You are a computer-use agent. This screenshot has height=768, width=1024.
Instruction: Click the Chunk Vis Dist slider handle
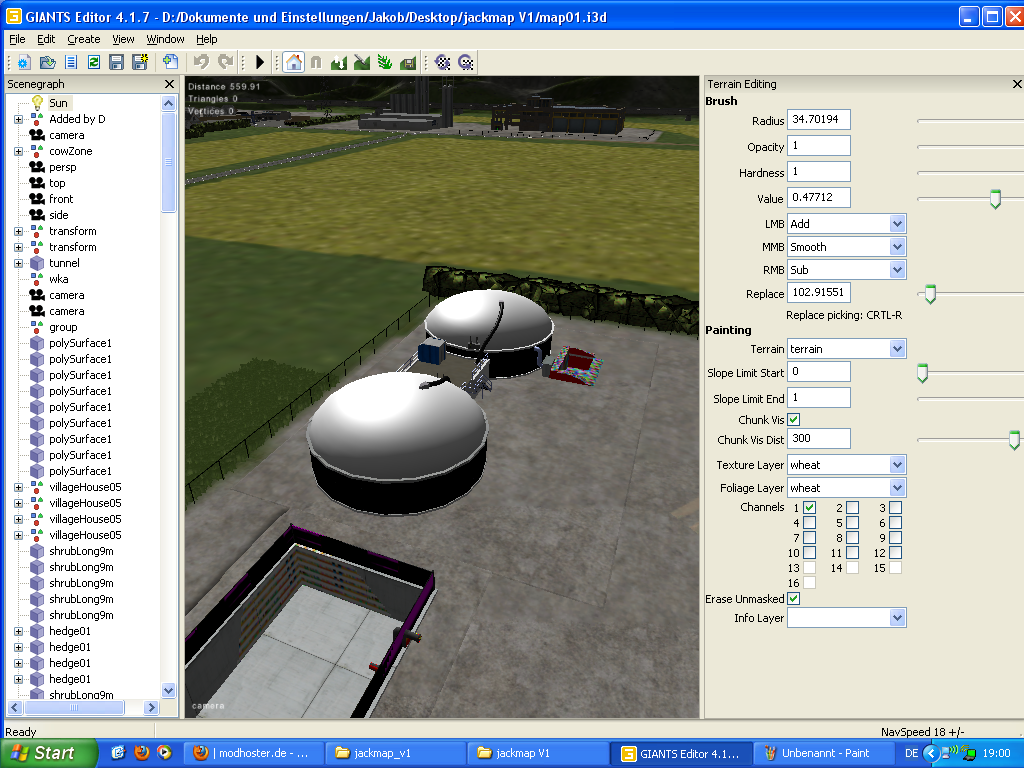coord(1014,440)
